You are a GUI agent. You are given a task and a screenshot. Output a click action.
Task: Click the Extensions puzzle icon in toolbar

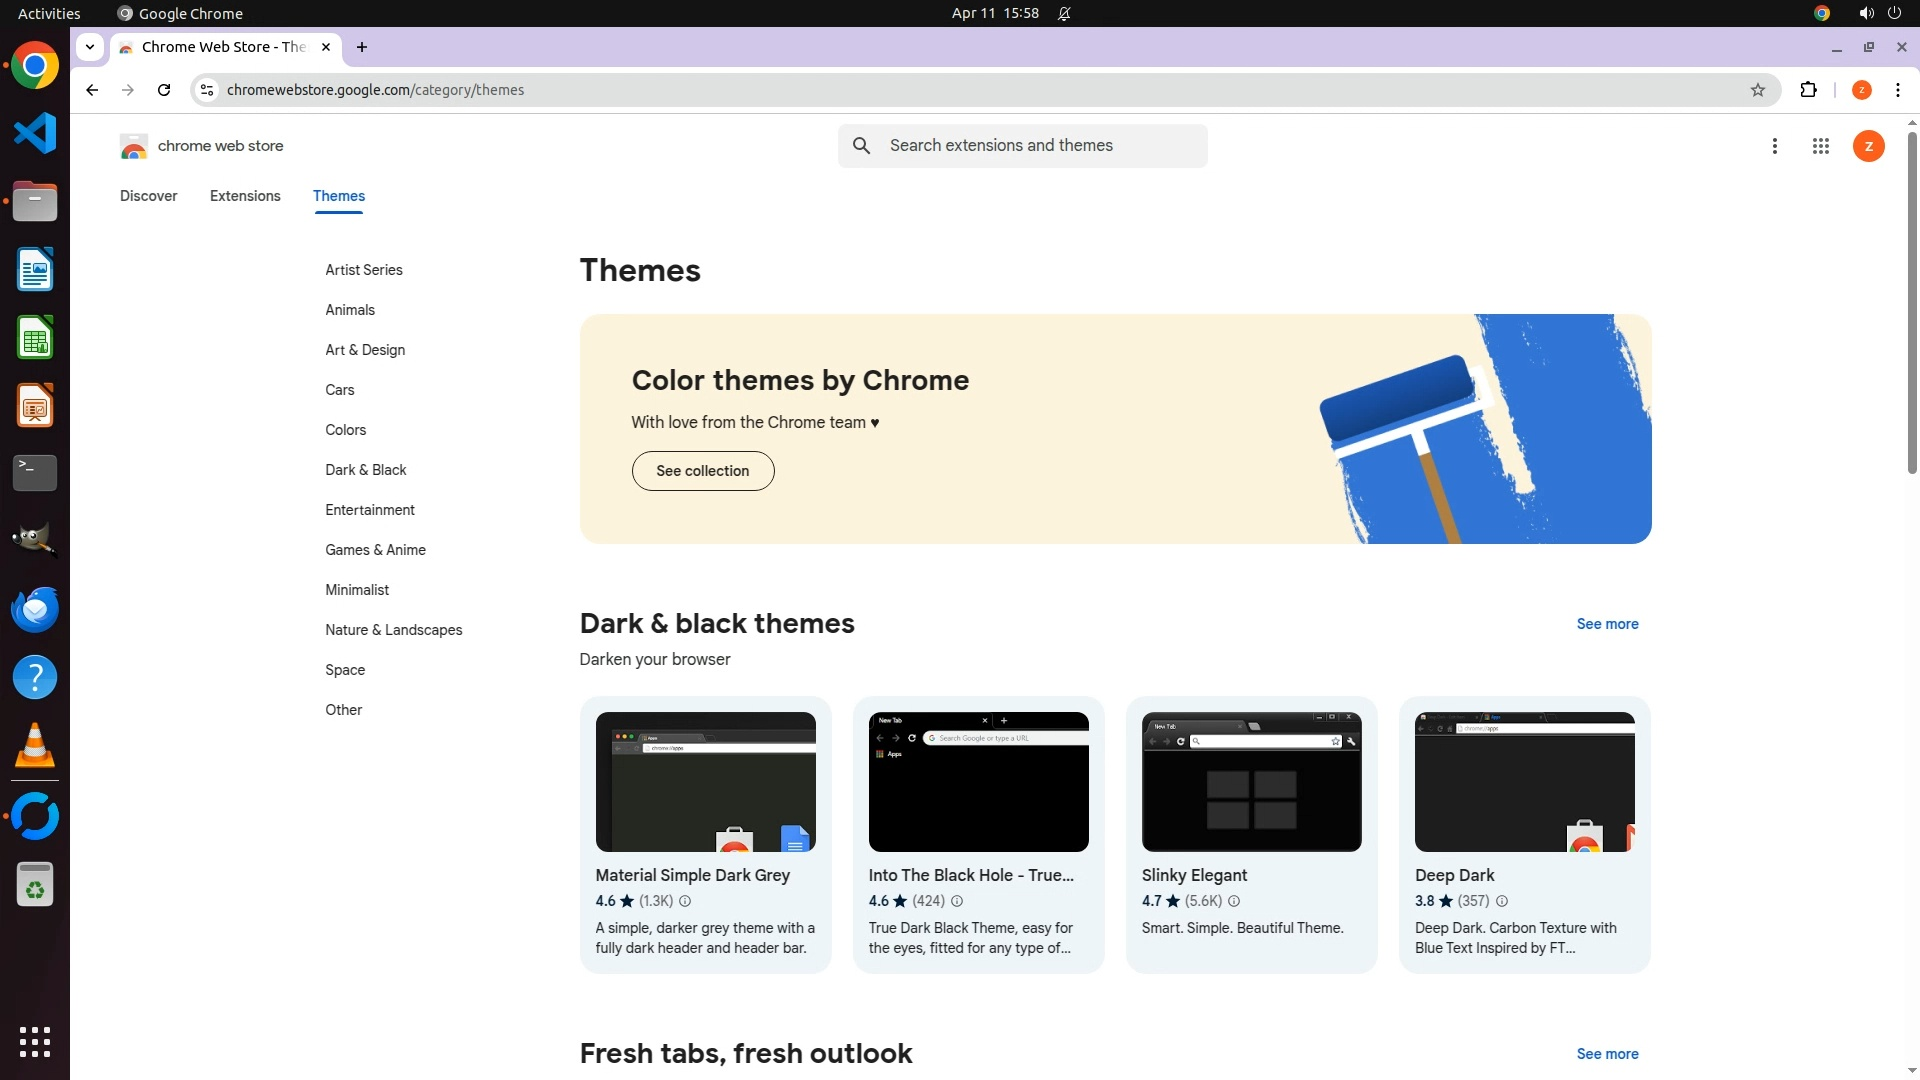1808,90
